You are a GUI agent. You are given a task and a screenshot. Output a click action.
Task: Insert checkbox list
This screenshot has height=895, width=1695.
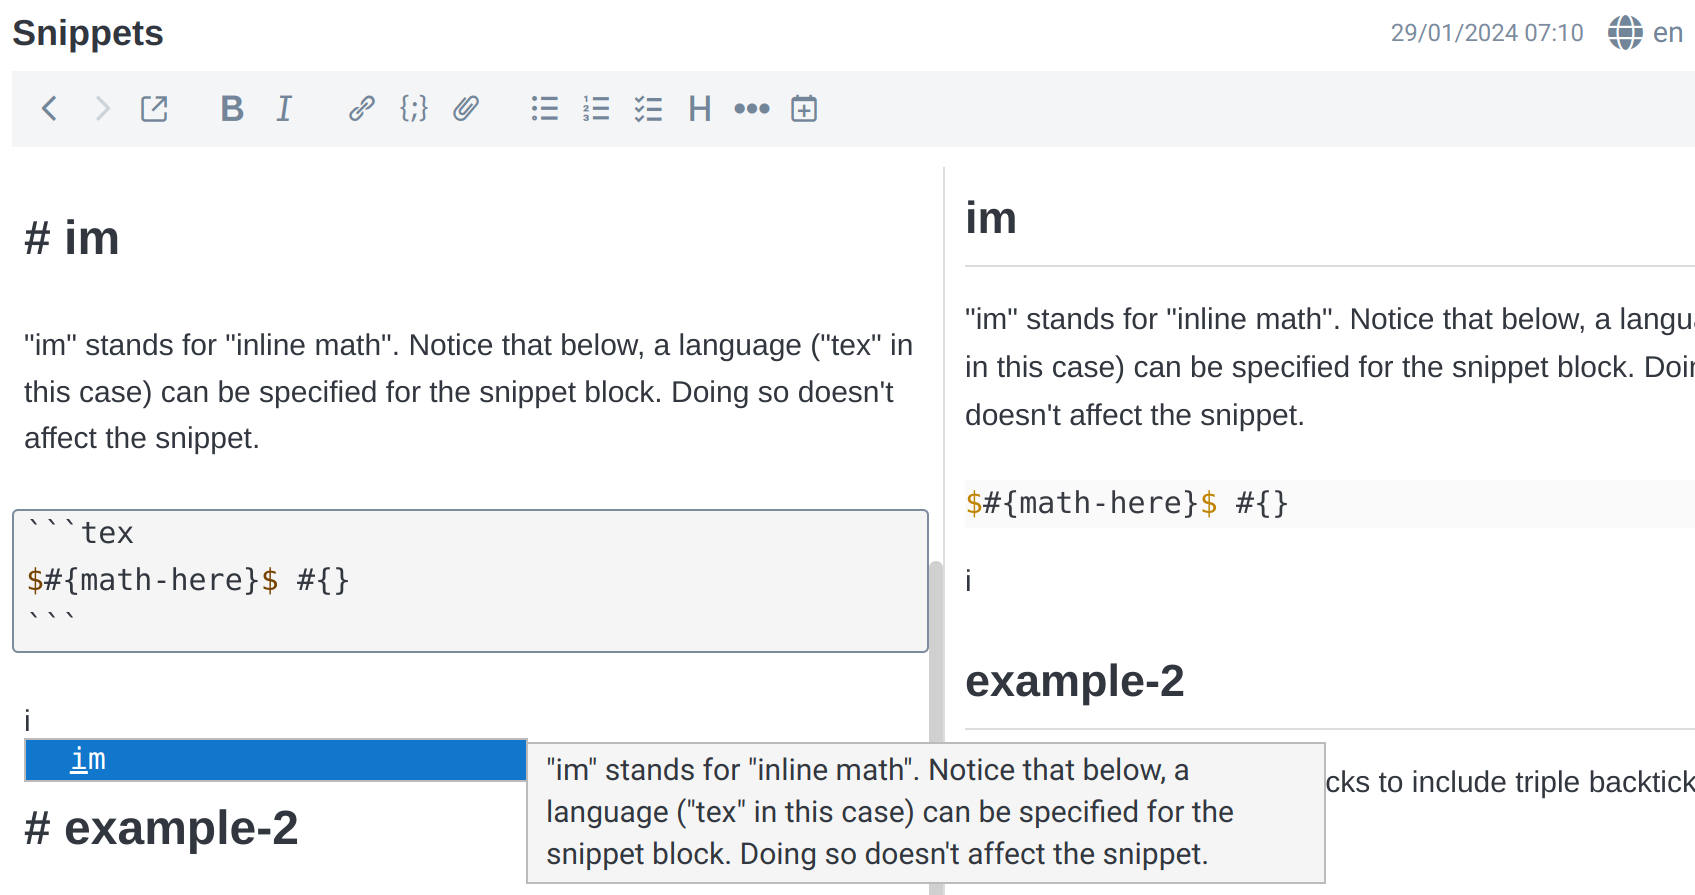[649, 108]
